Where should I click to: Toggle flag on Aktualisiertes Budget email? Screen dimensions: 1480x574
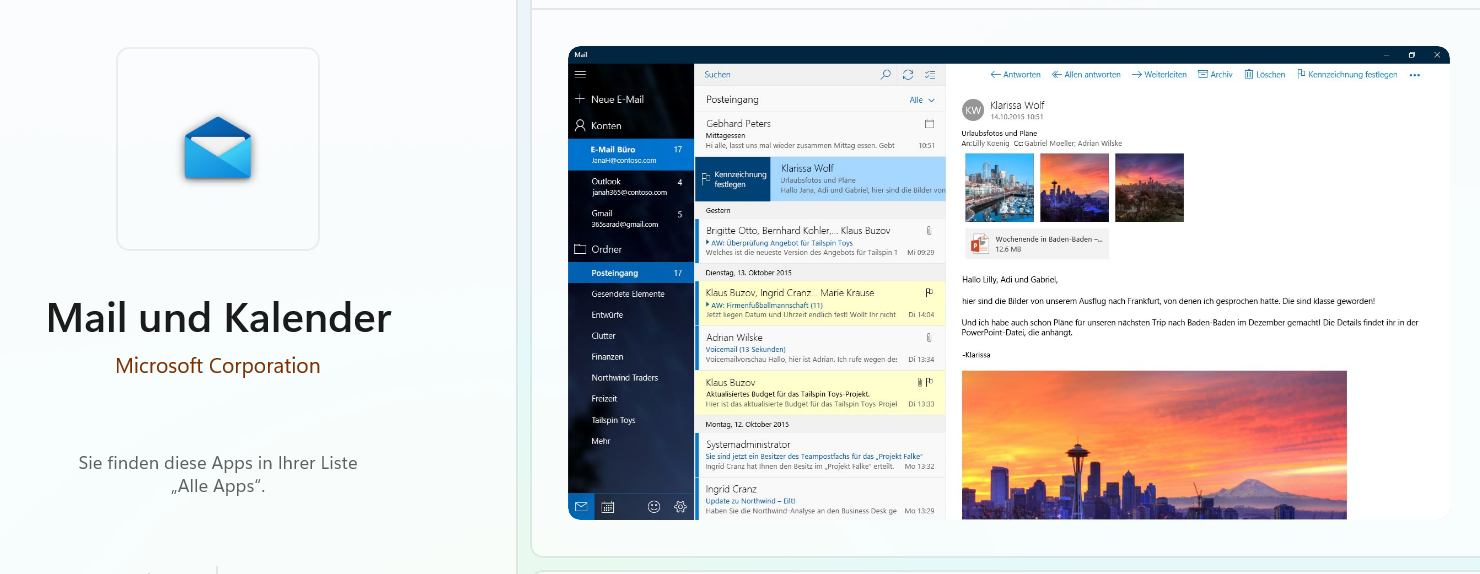(931, 382)
